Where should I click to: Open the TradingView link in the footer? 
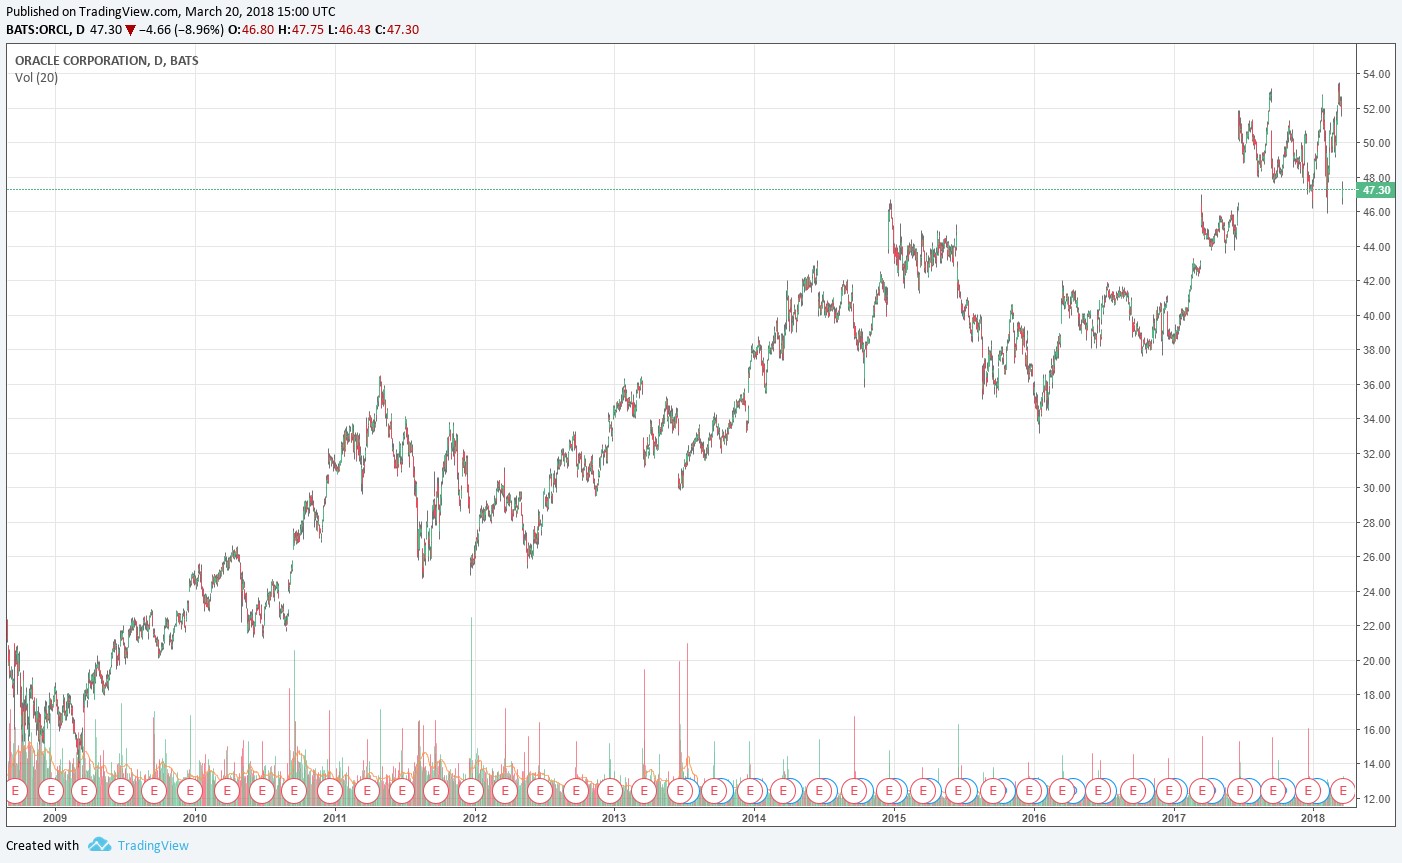coord(153,846)
